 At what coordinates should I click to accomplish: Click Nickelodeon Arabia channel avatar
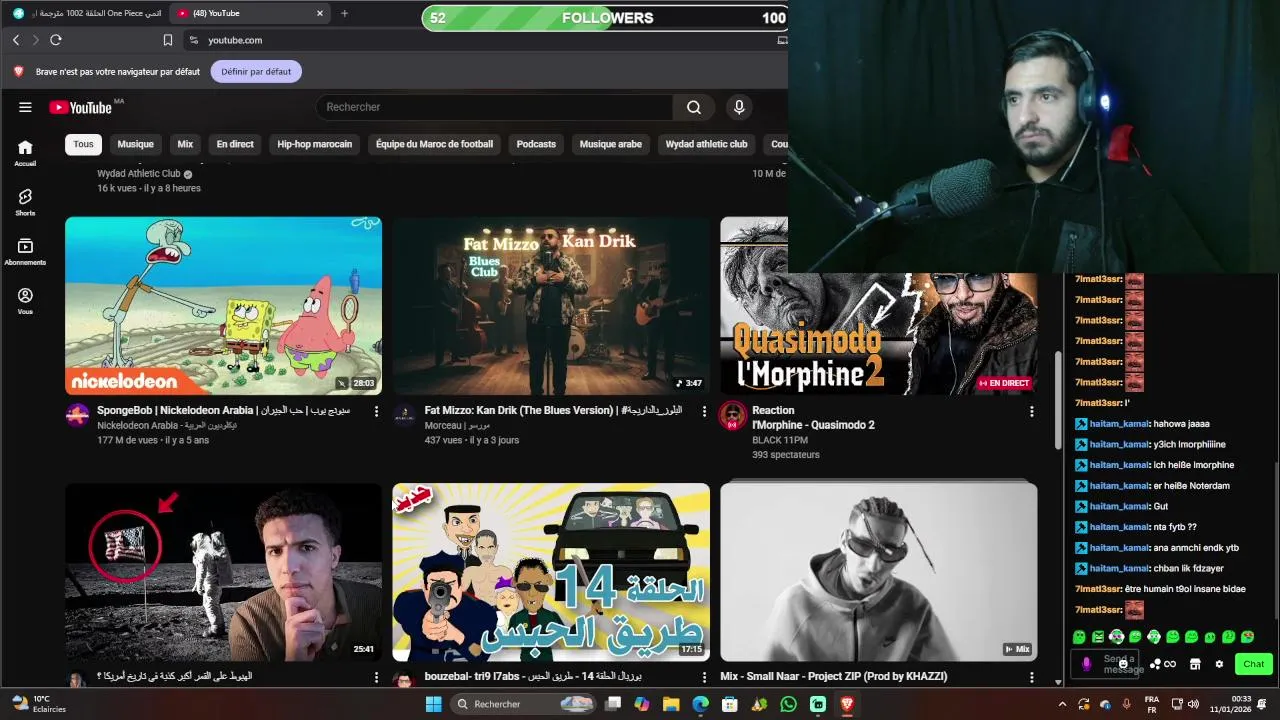click(x=77, y=415)
